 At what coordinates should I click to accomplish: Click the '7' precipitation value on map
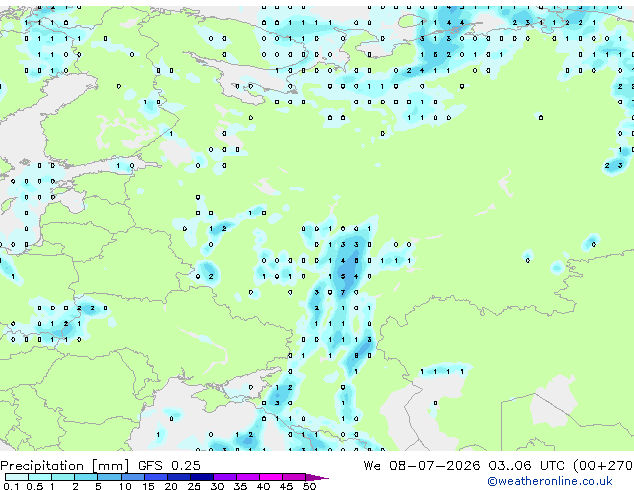343,292
